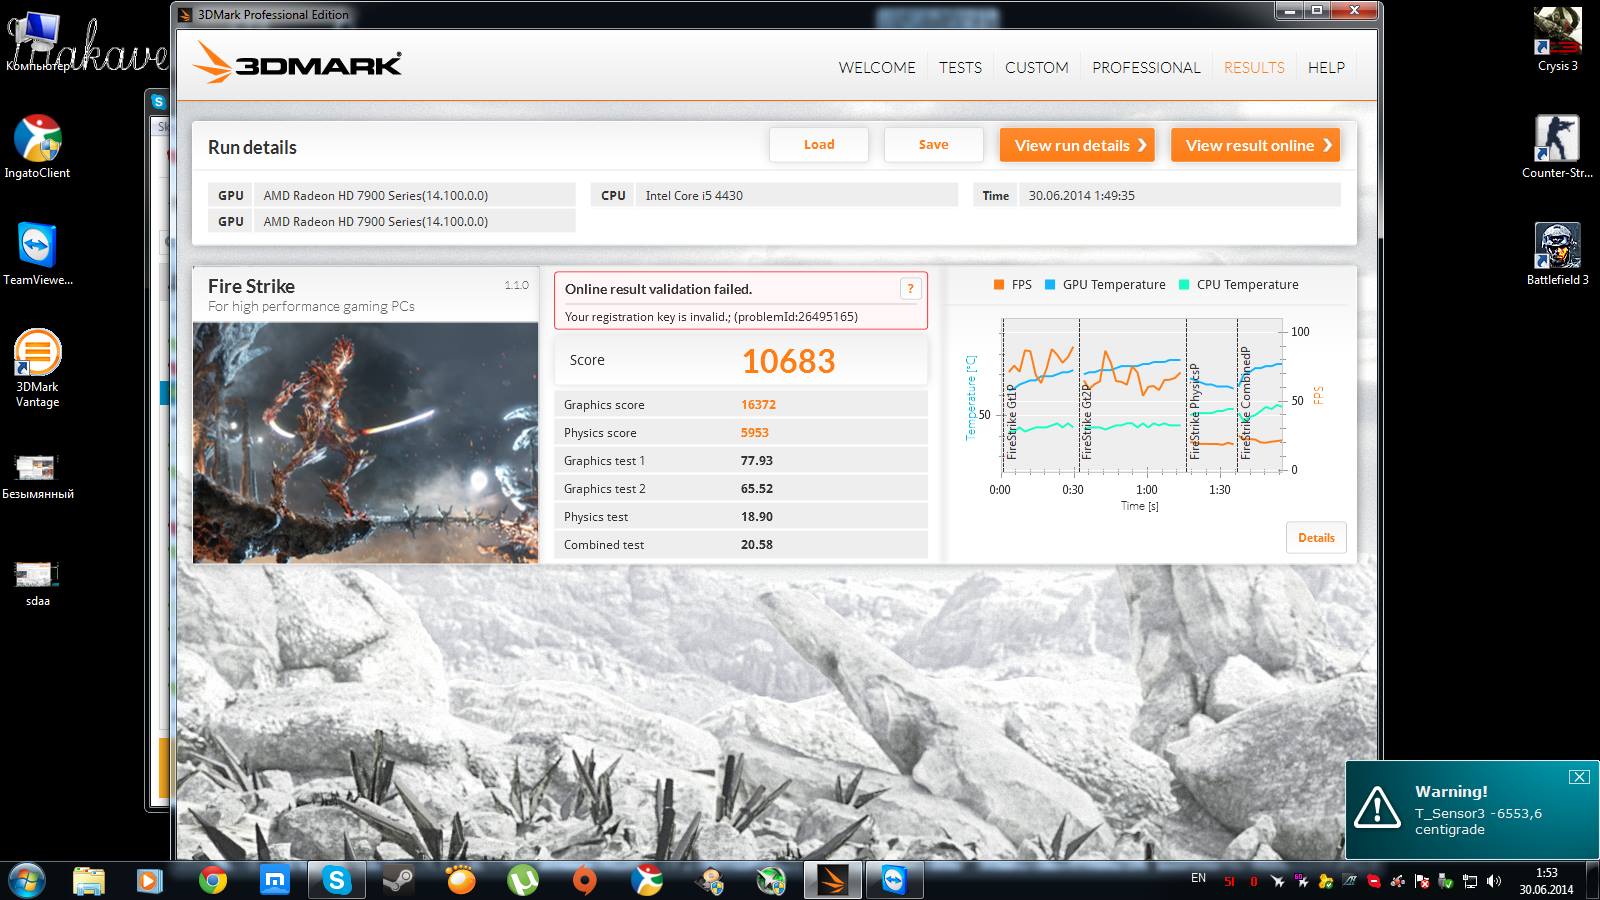Image resolution: width=1600 pixels, height=900 pixels.
Task: Open IngatoClient desktop icon
Action: [x=37, y=146]
